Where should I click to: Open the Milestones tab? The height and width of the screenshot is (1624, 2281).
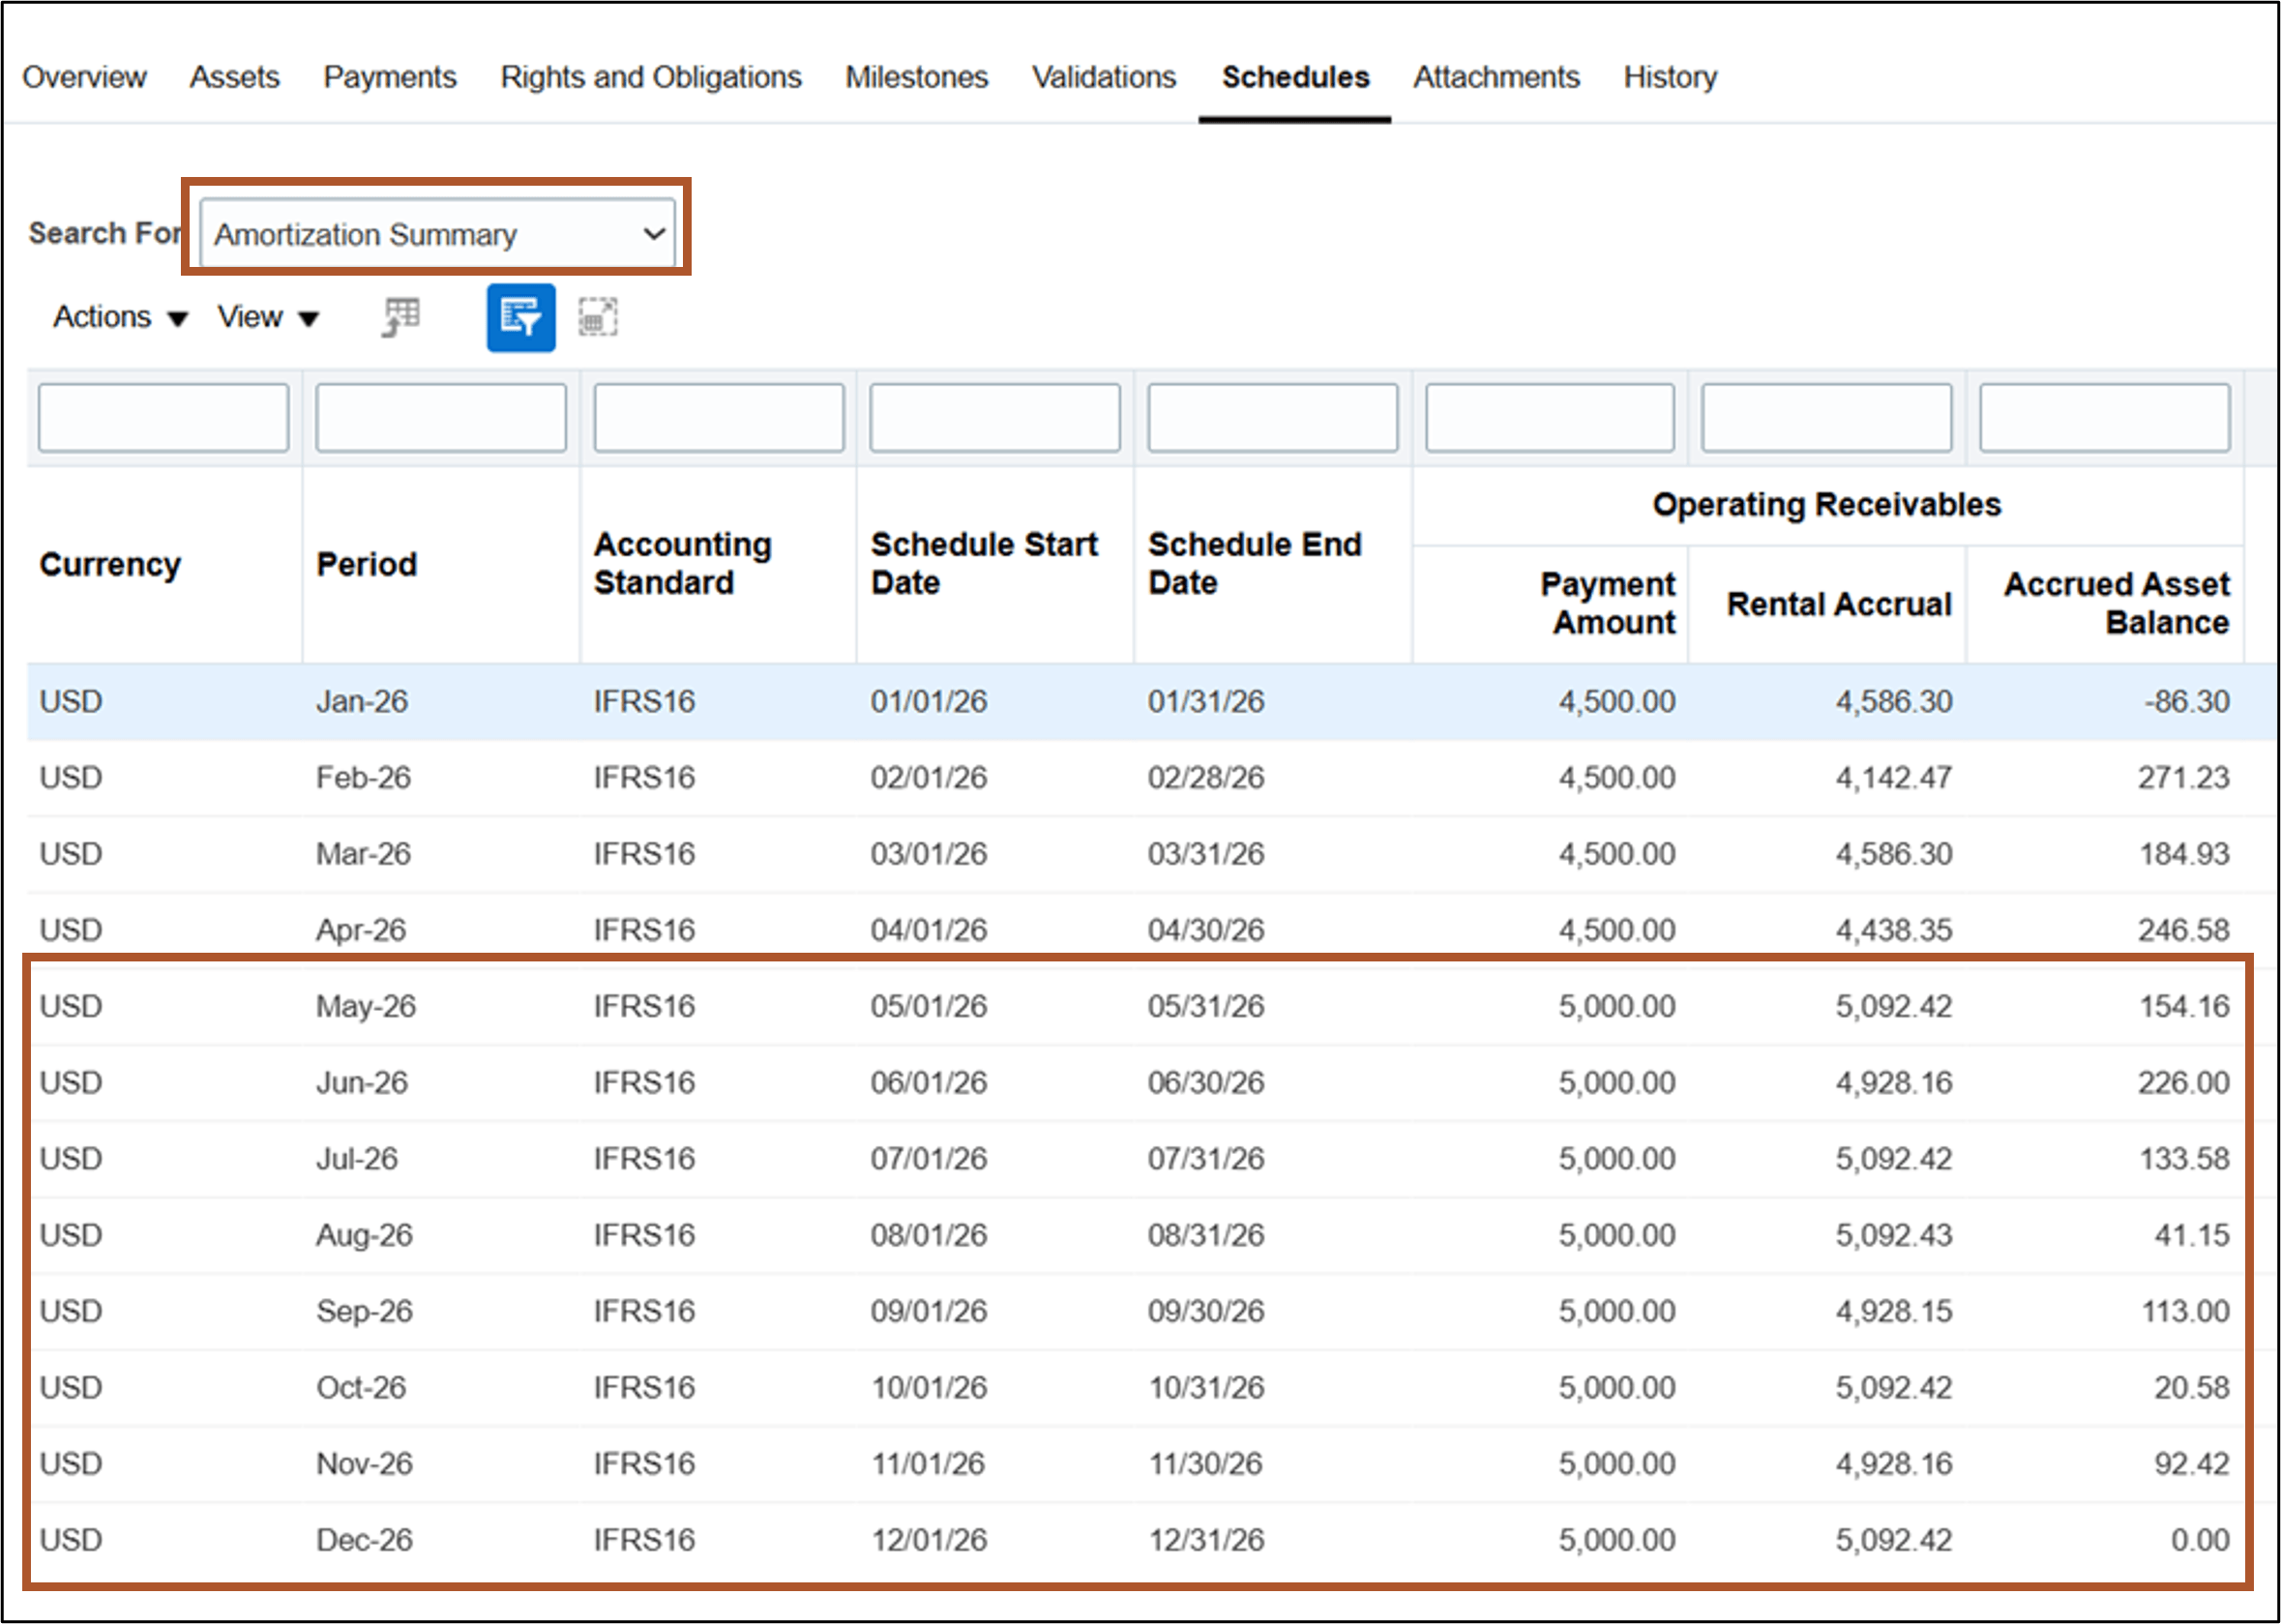click(x=917, y=77)
